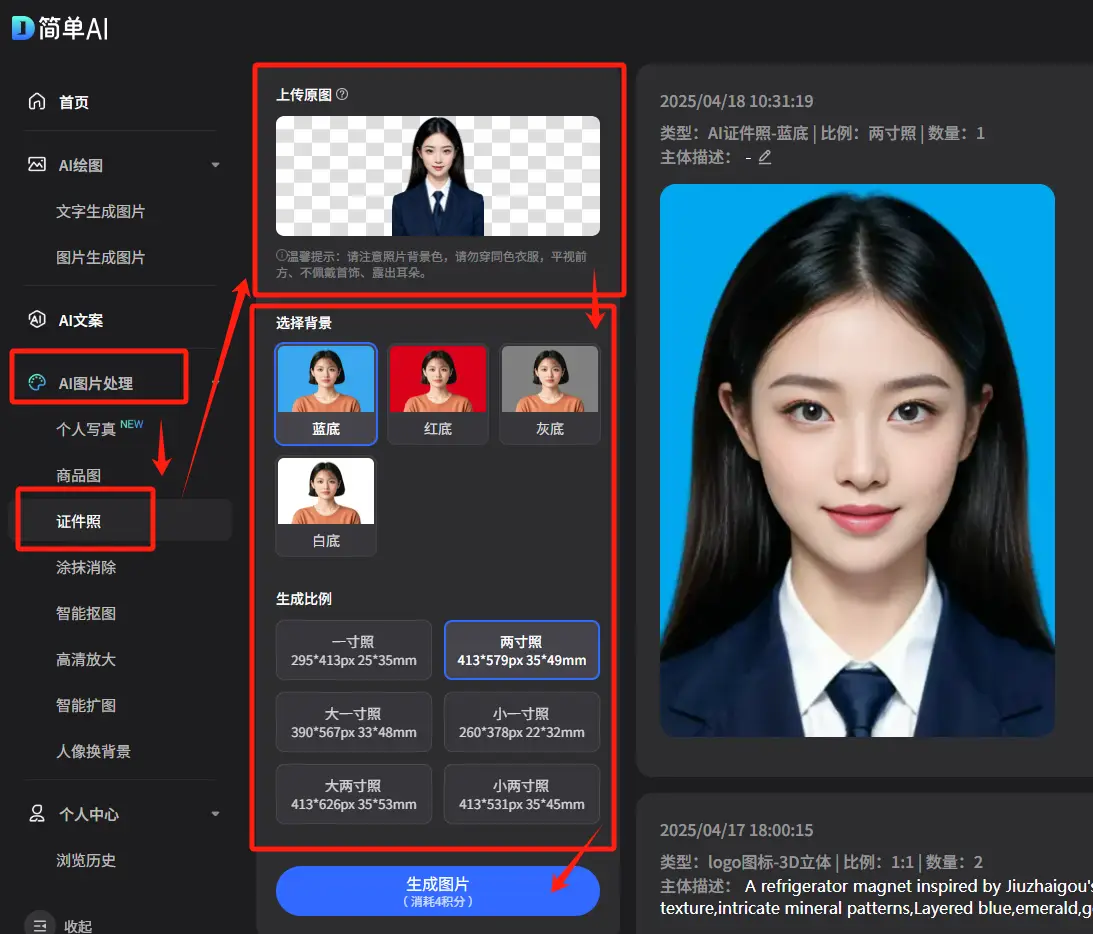Open the 人像换背景 feature link

[93, 751]
